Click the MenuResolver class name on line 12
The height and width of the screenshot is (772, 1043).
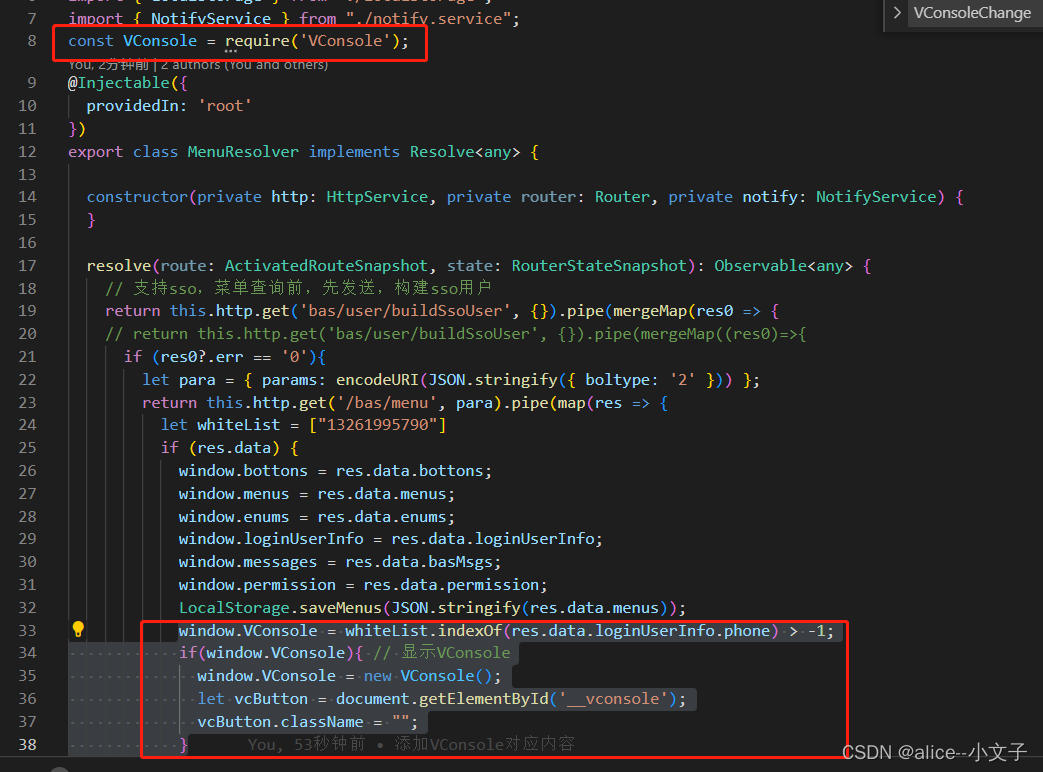click(x=243, y=151)
